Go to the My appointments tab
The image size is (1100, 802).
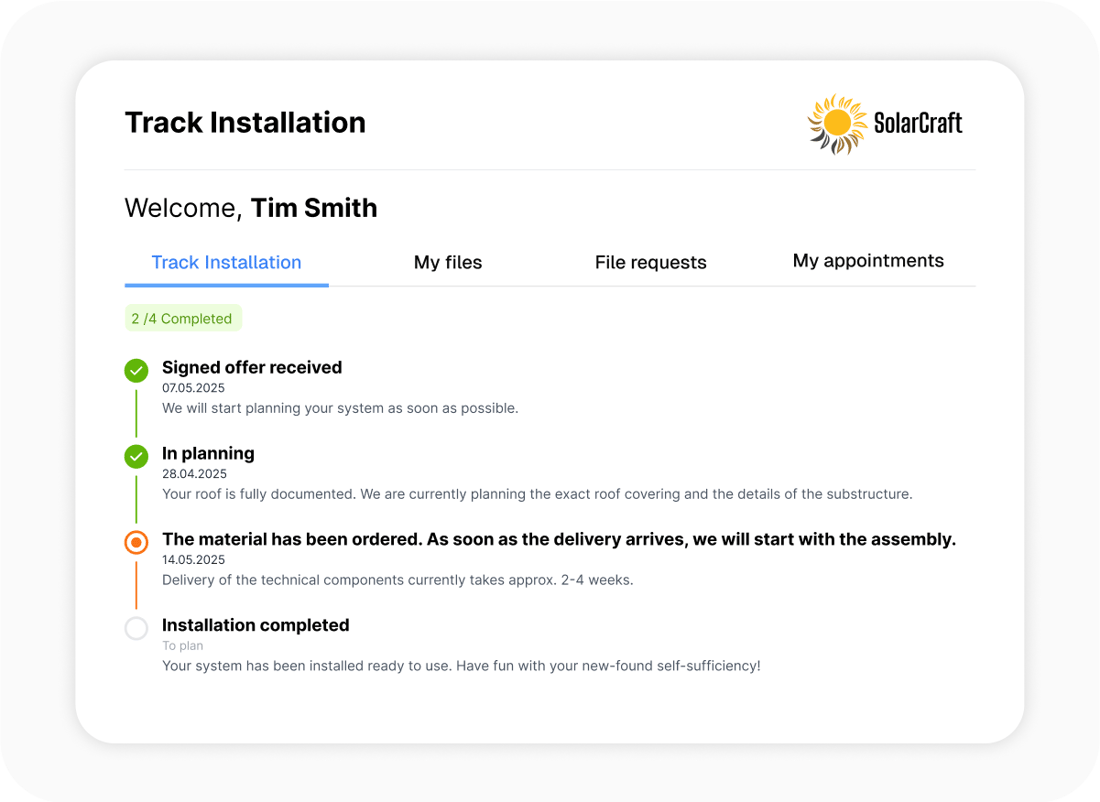[868, 261]
